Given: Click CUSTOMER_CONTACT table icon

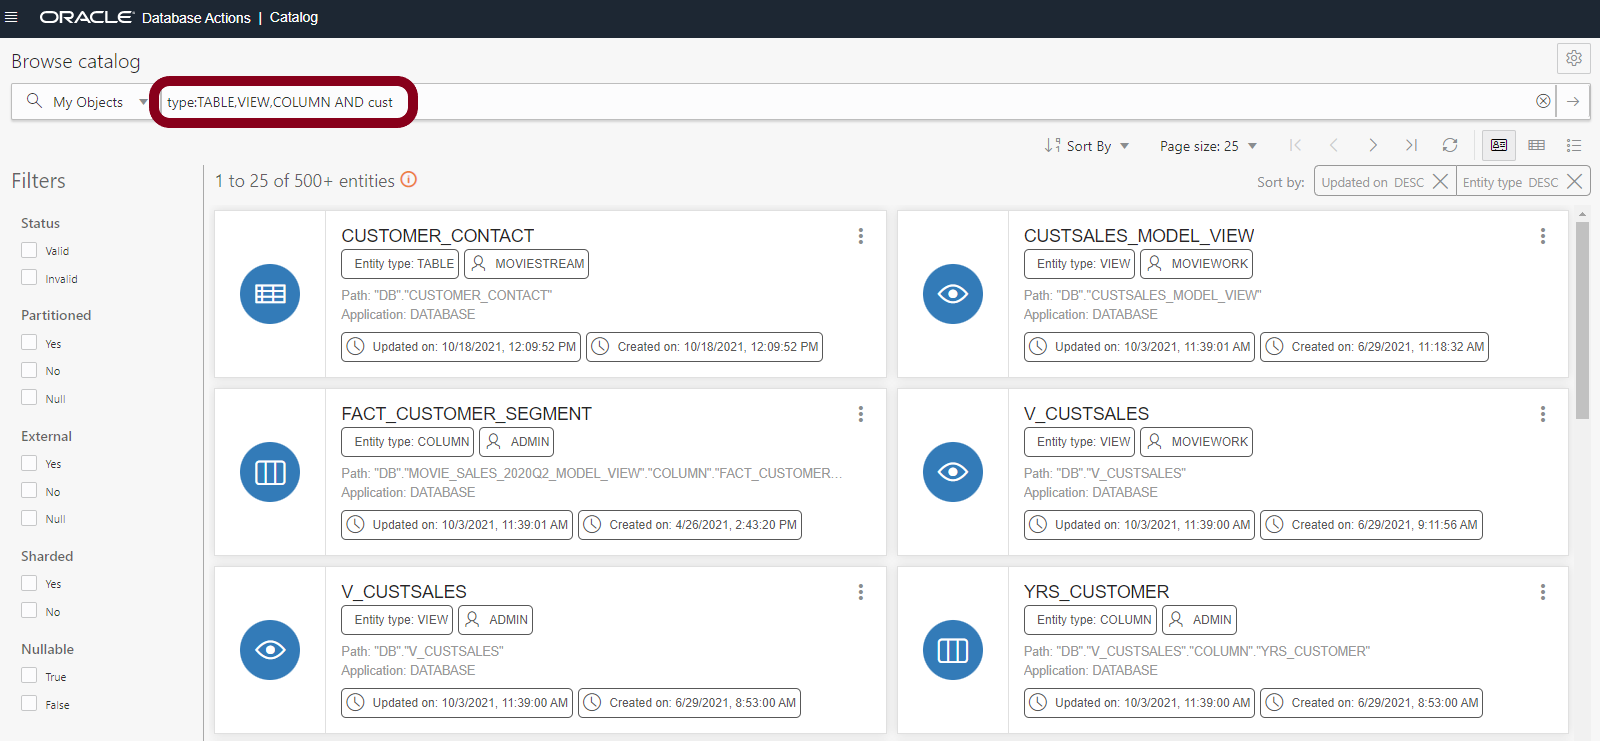Looking at the screenshot, I should coord(270,294).
